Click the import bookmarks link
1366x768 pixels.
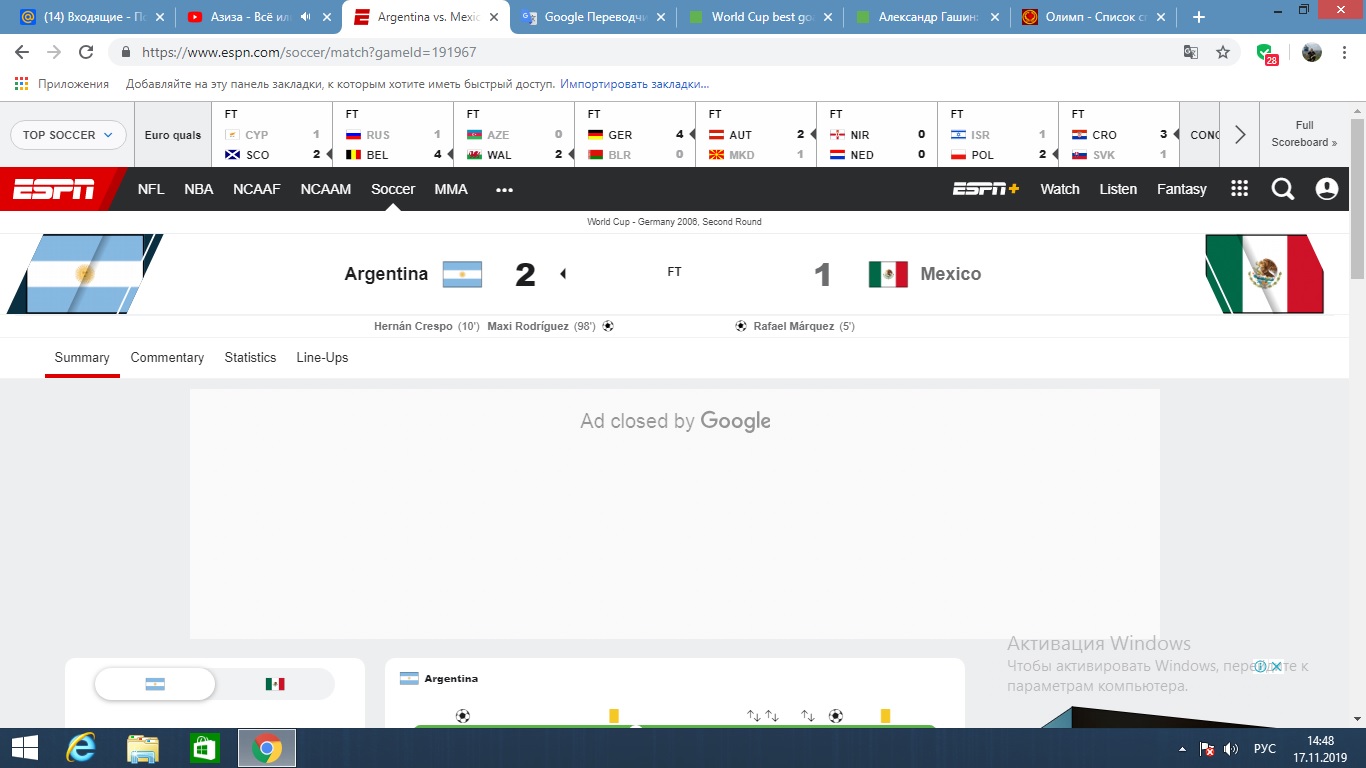634,84
